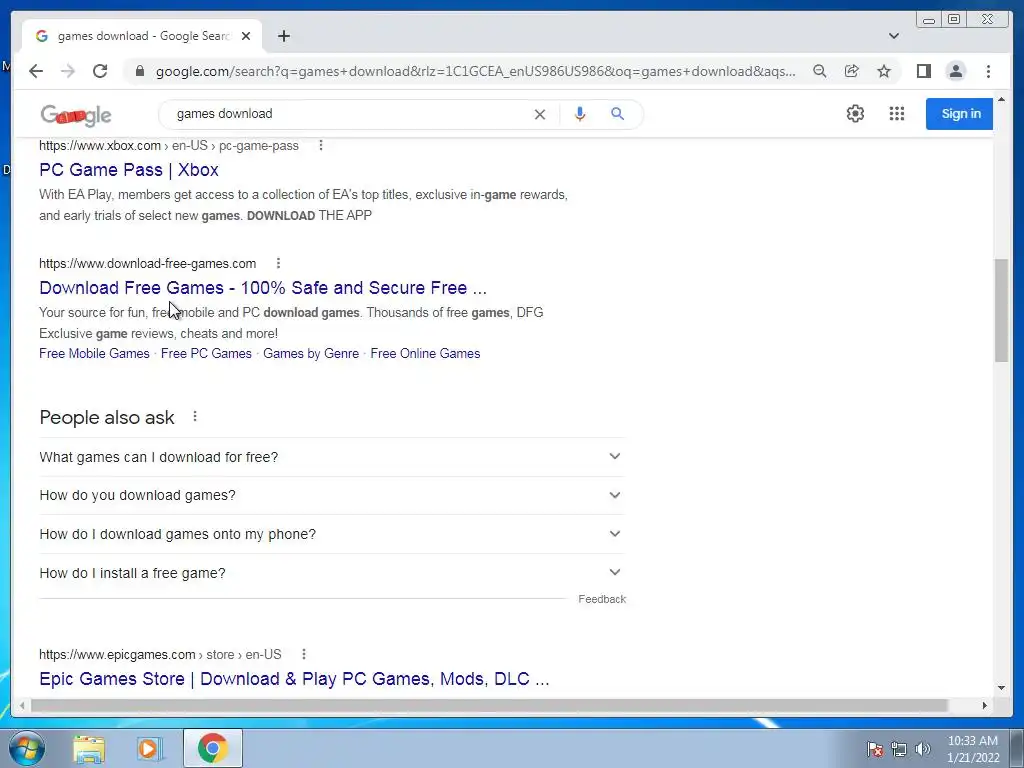1024x768 pixels.
Task: Click the zoom magnifier in the address bar
Action: (x=820, y=71)
